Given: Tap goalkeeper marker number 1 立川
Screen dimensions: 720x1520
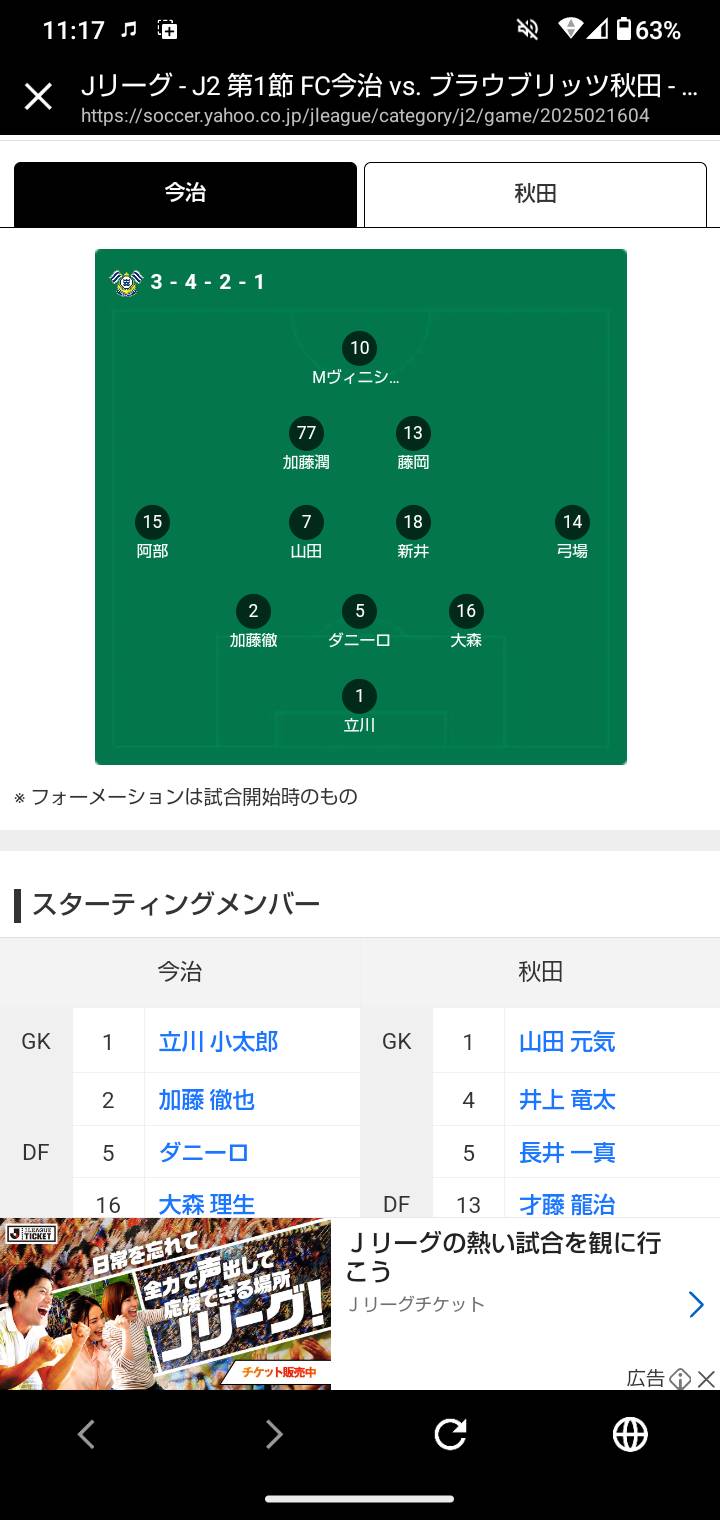Looking at the screenshot, I should click(359, 696).
